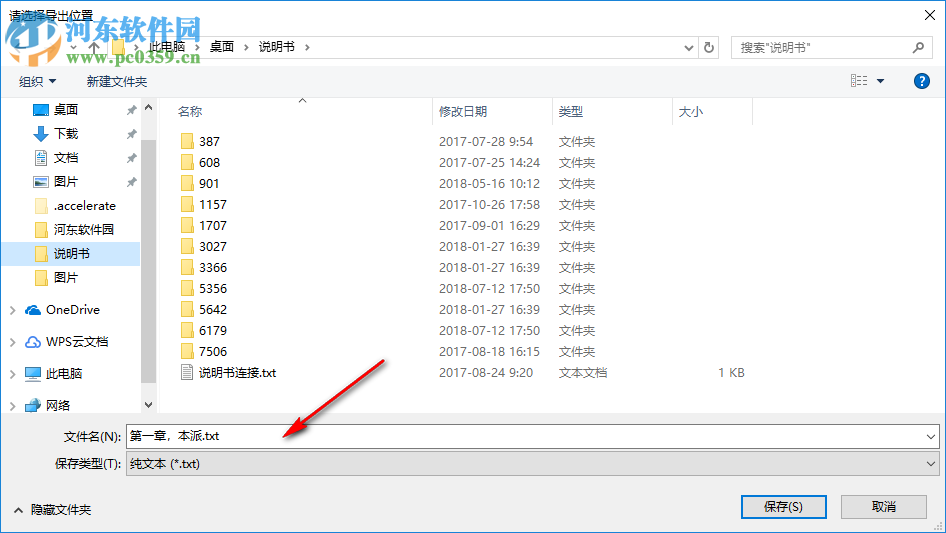Click the folder icon of 6179
Viewport: 946px width, 533px height.
coord(187,331)
